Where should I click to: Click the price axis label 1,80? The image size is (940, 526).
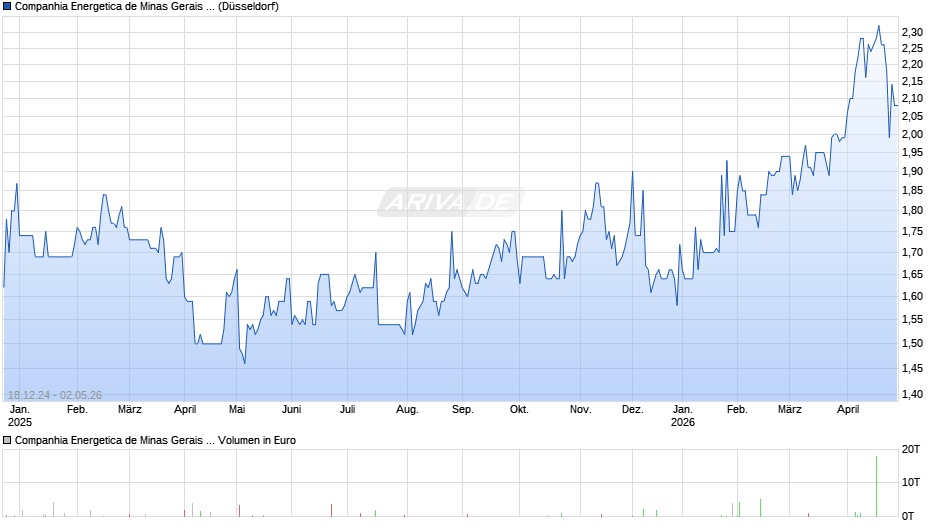click(912, 211)
